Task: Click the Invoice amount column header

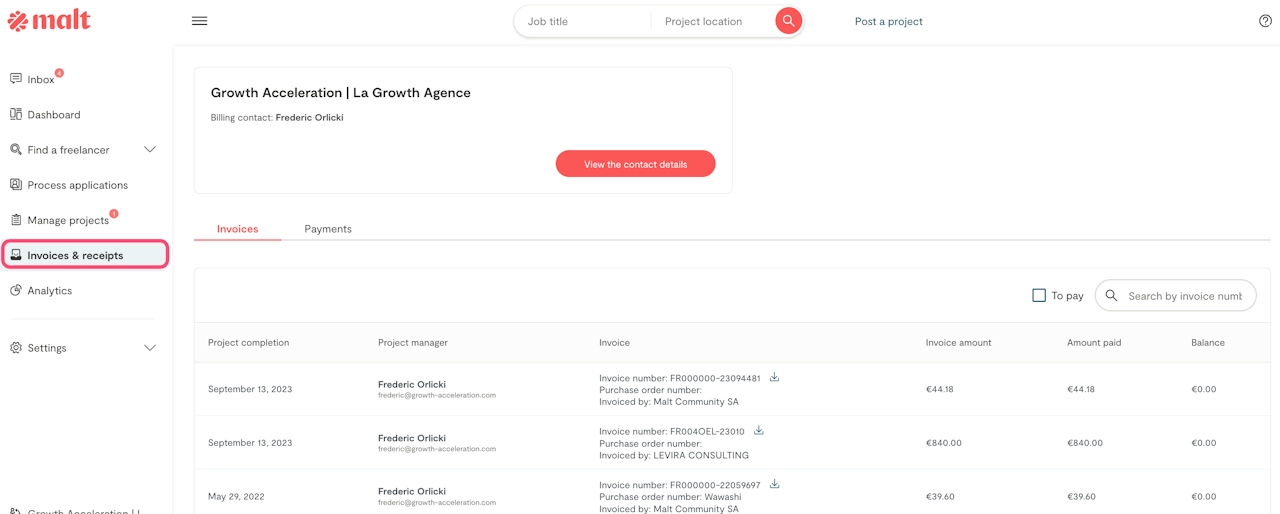Action: point(959,342)
